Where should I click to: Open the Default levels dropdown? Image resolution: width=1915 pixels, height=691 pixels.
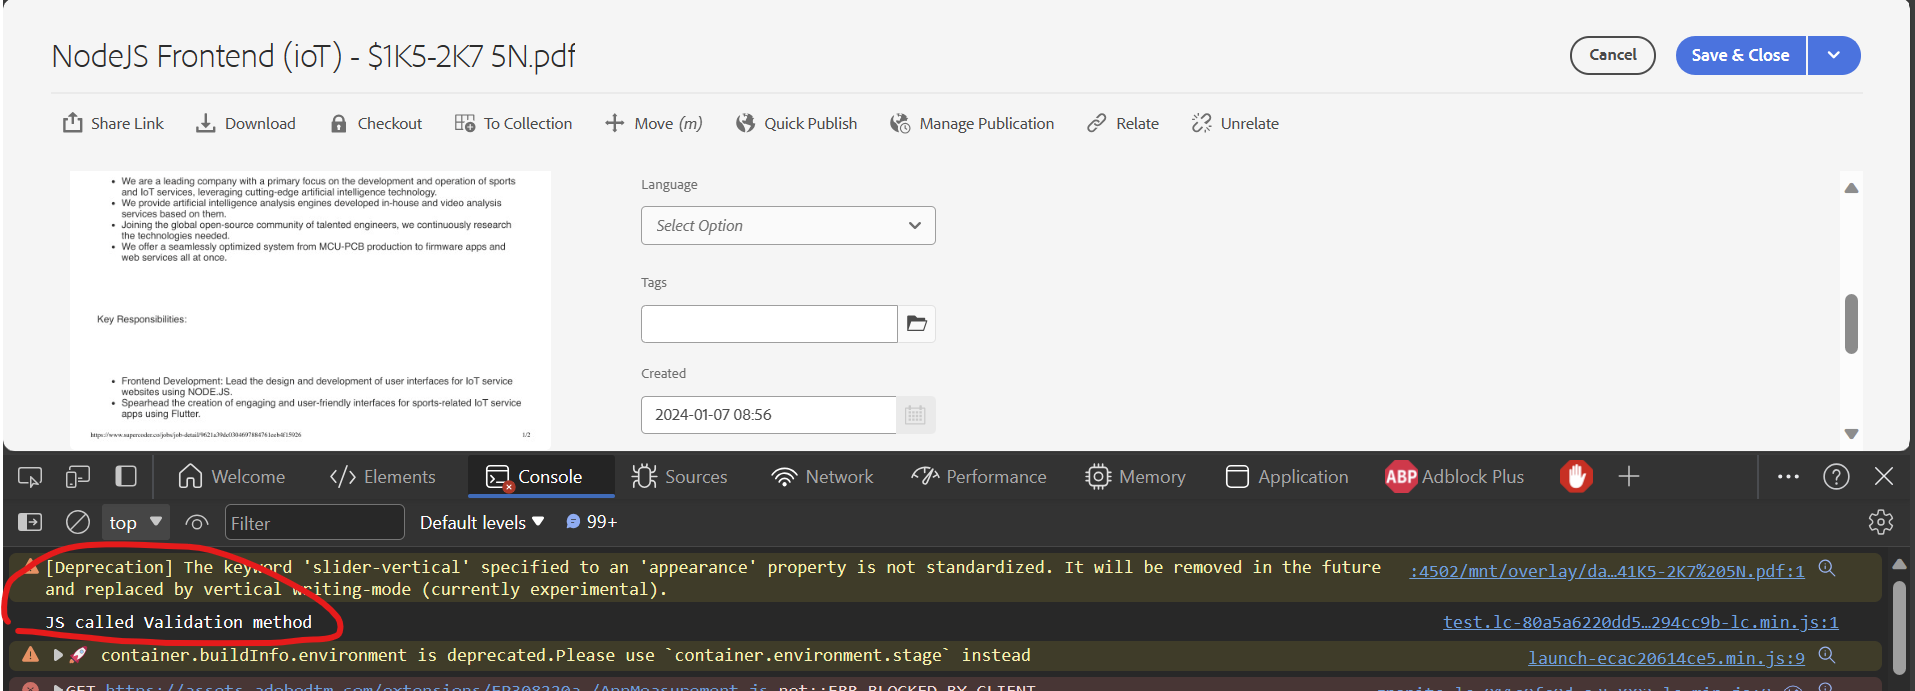pyautogui.click(x=481, y=522)
